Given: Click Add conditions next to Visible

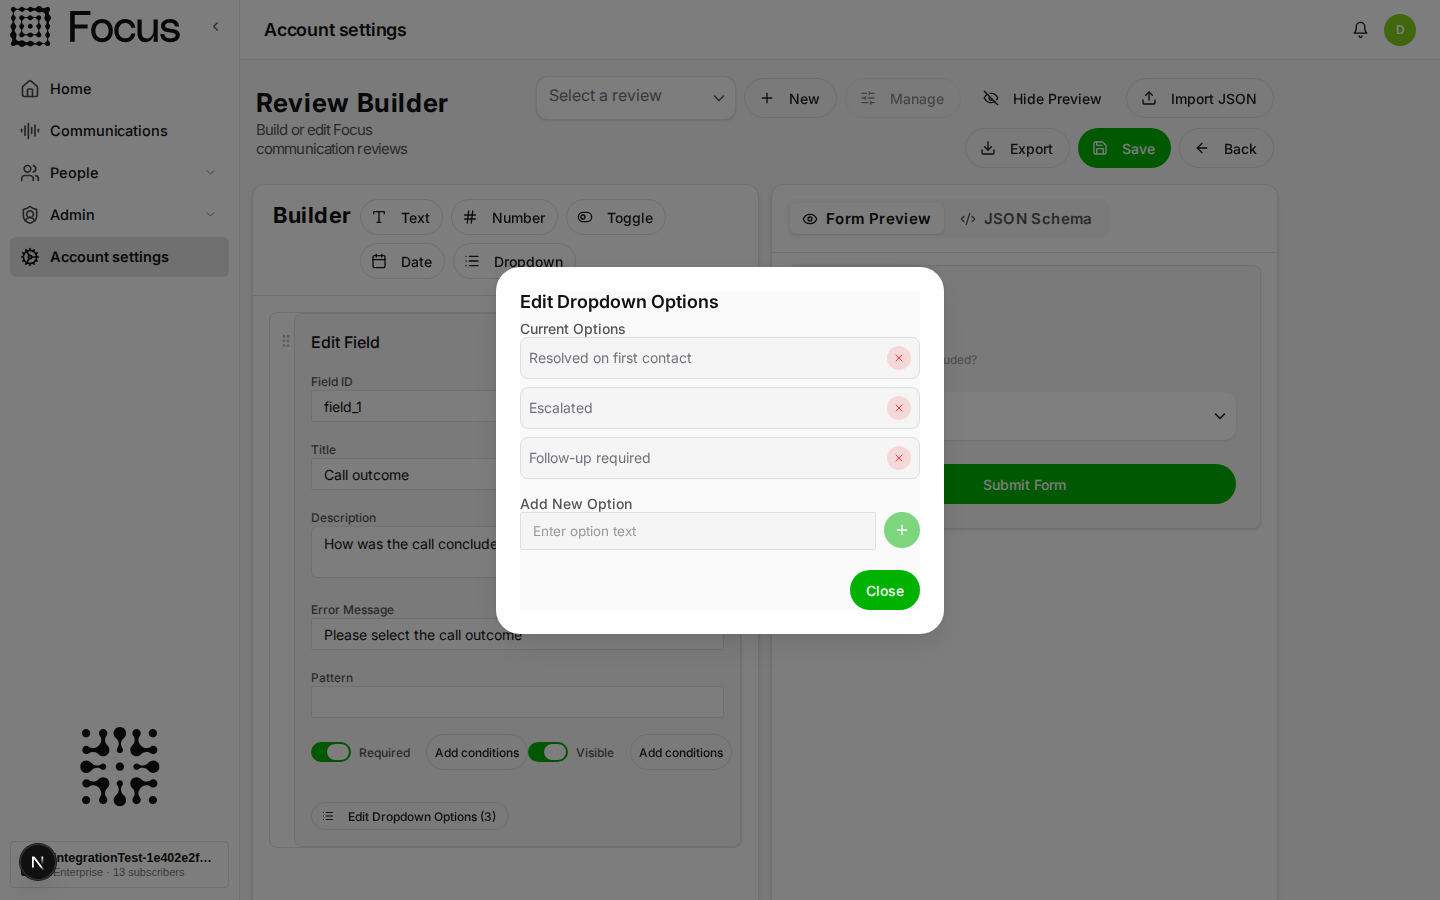Looking at the screenshot, I should click(681, 752).
